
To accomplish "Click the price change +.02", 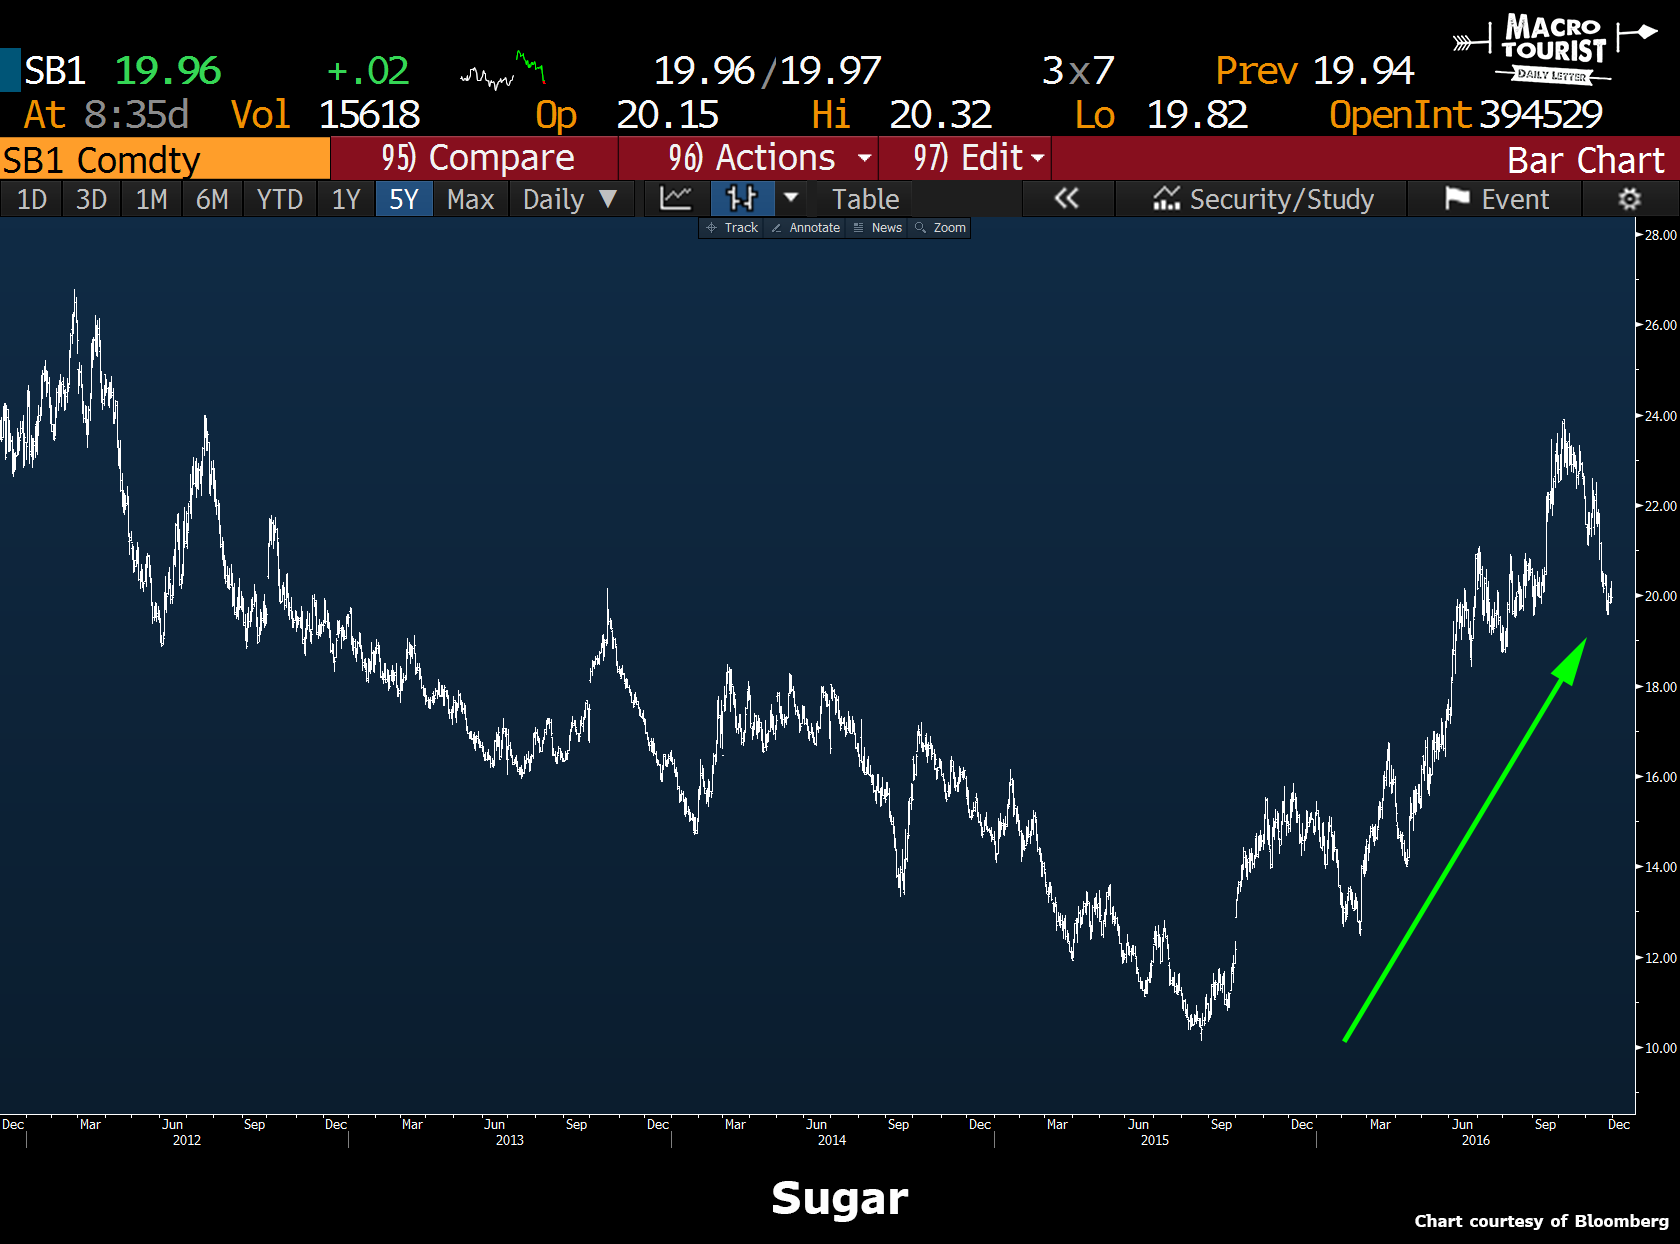I will coord(367,70).
